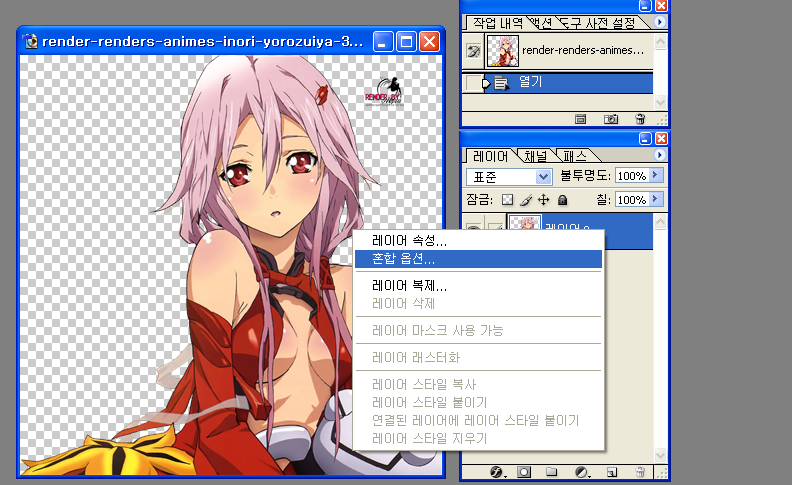Toggle lock image pixels brush icon
This screenshot has width=792, height=485.
525,200
